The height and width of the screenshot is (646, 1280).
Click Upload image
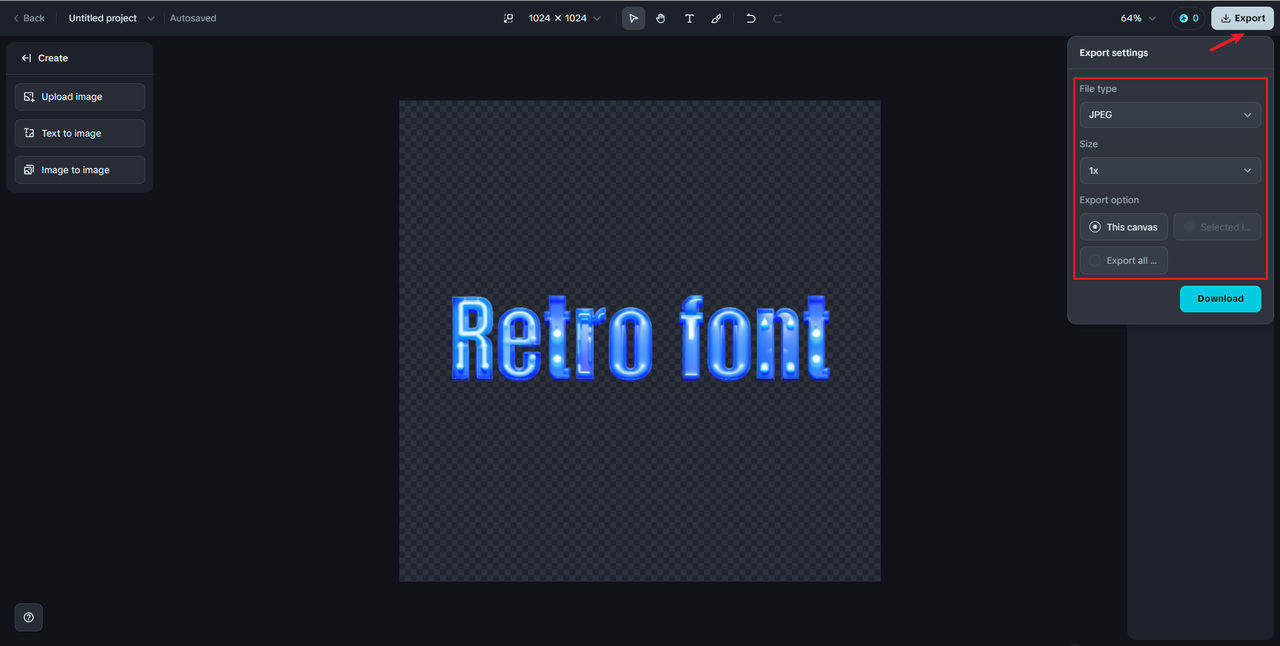tap(80, 97)
